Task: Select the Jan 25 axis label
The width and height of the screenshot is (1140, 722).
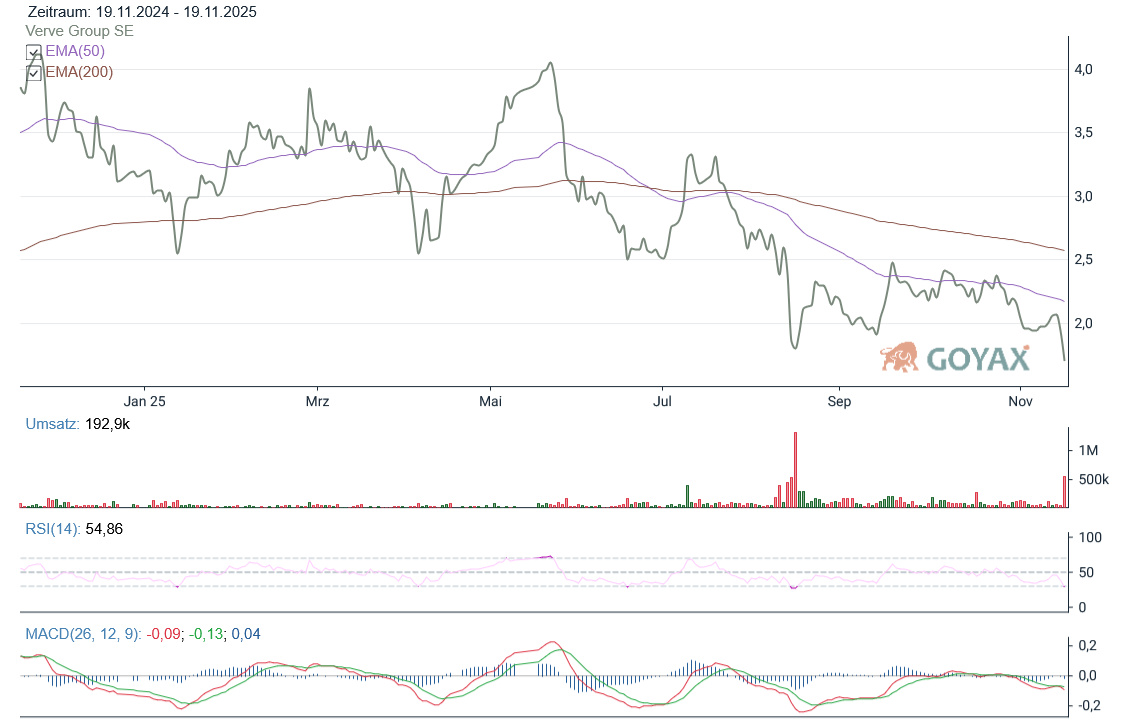Action: (144, 401)
